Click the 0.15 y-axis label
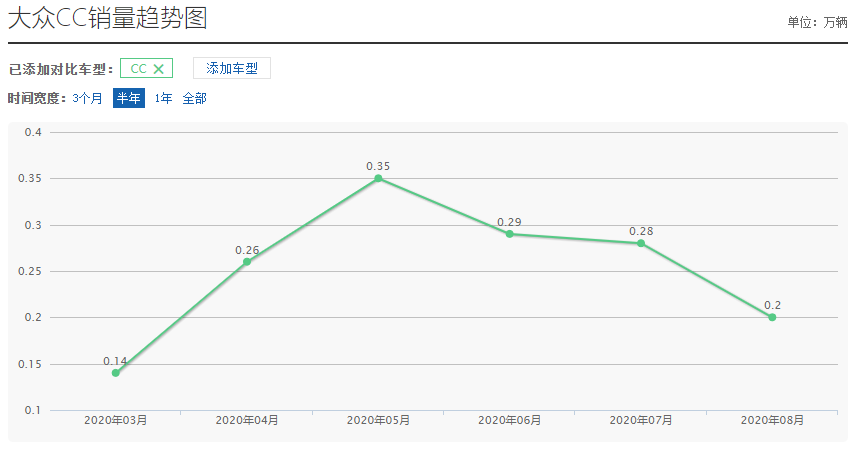 30,364
